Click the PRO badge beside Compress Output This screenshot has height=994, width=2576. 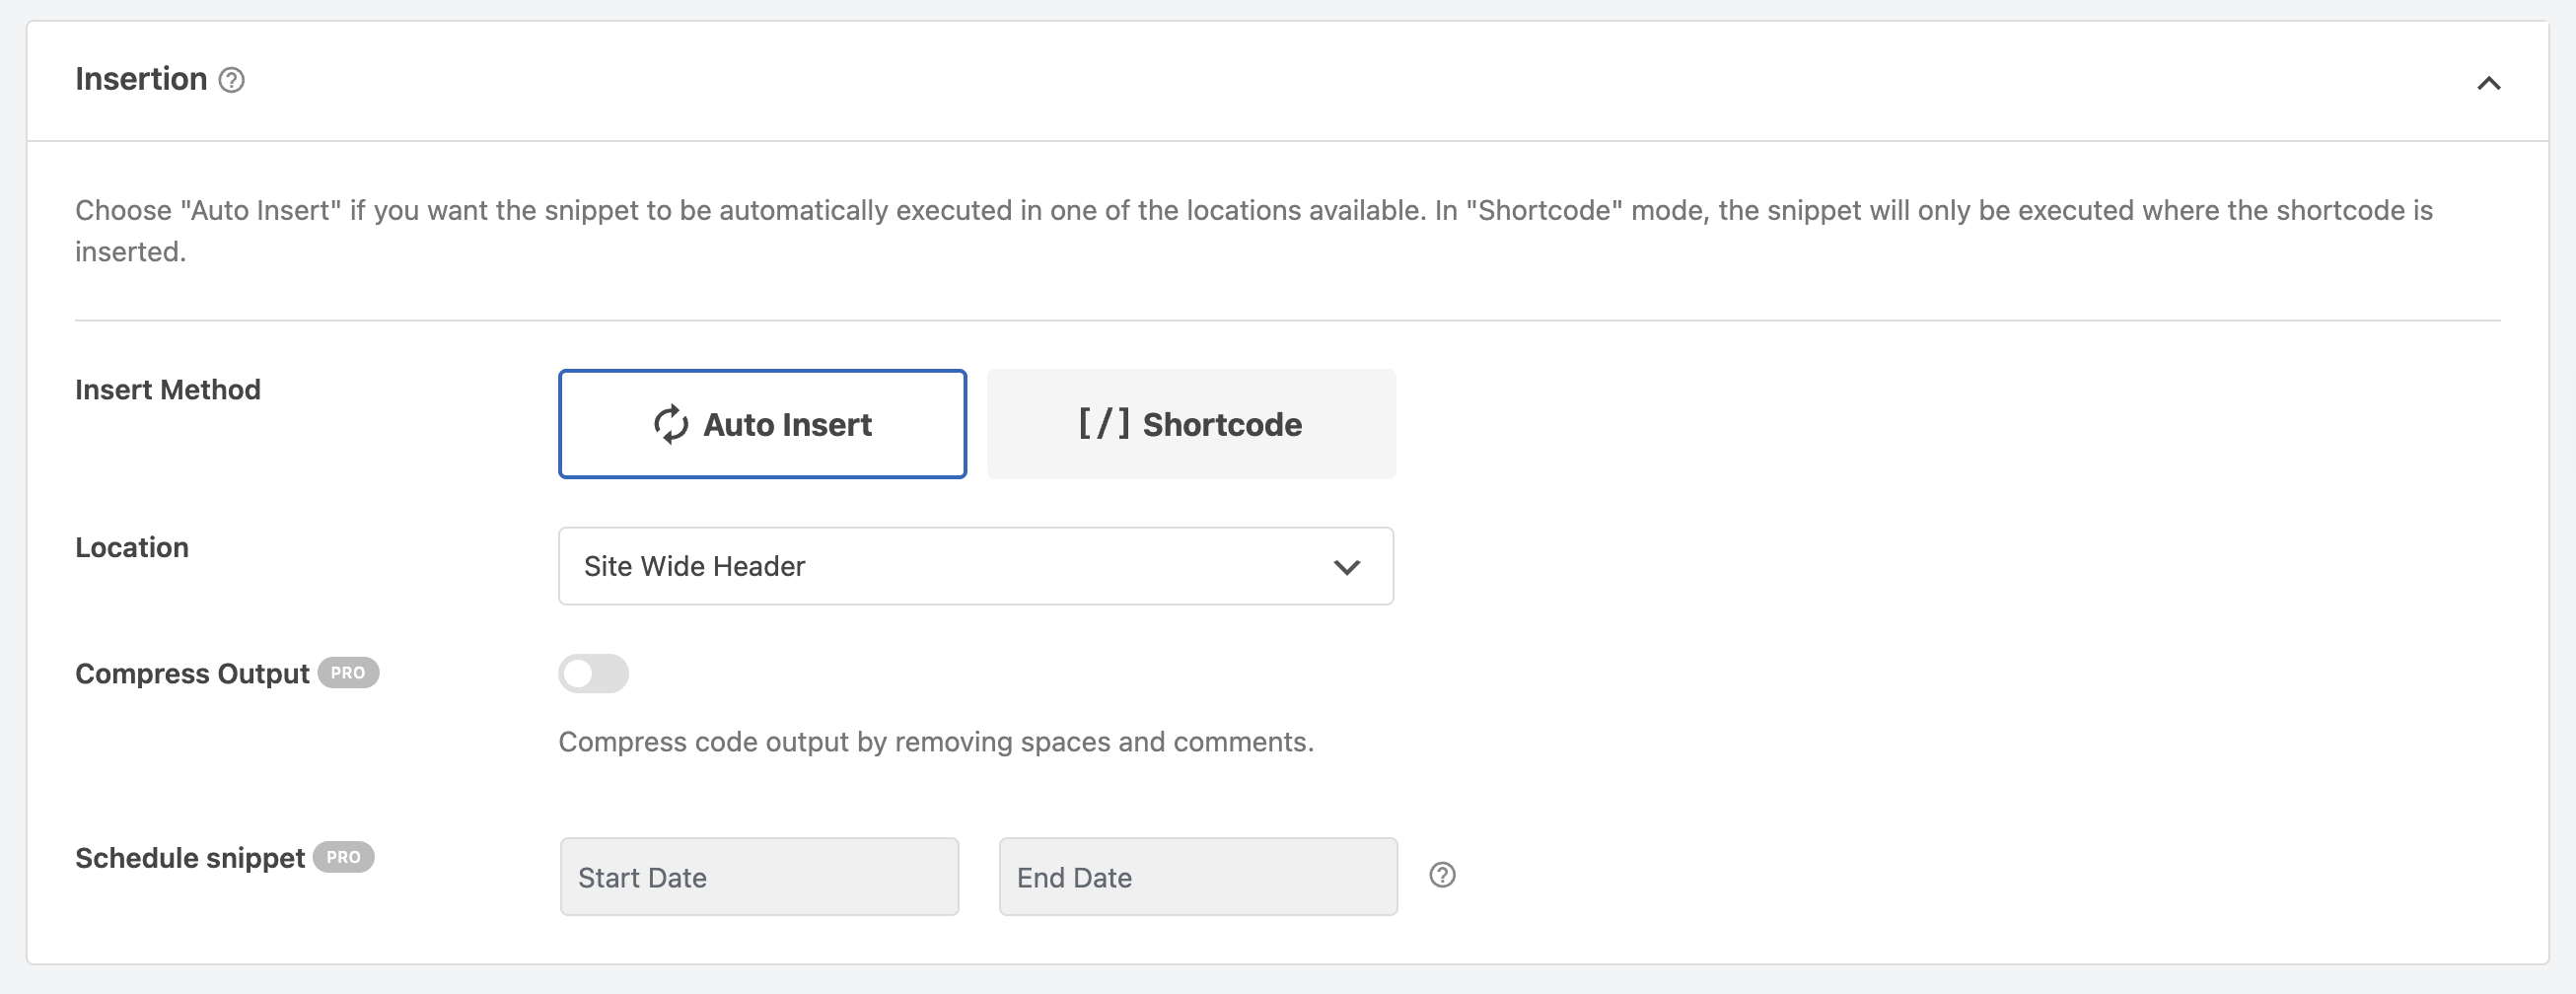click(348, 673)
